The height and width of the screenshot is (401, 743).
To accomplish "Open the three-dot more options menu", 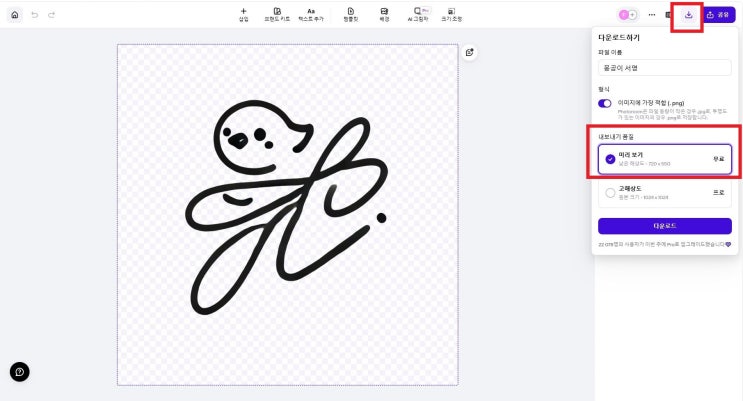I will [653, 15].
